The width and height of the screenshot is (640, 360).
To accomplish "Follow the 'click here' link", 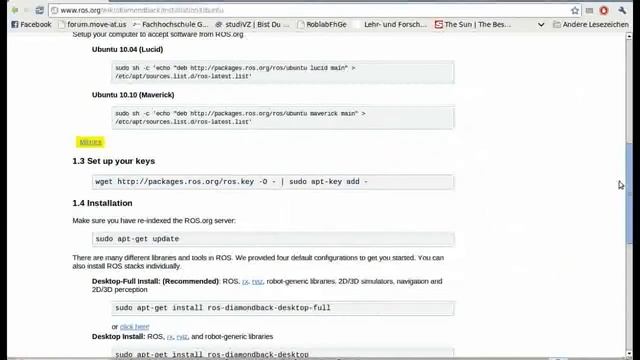I will click(134, 327).
